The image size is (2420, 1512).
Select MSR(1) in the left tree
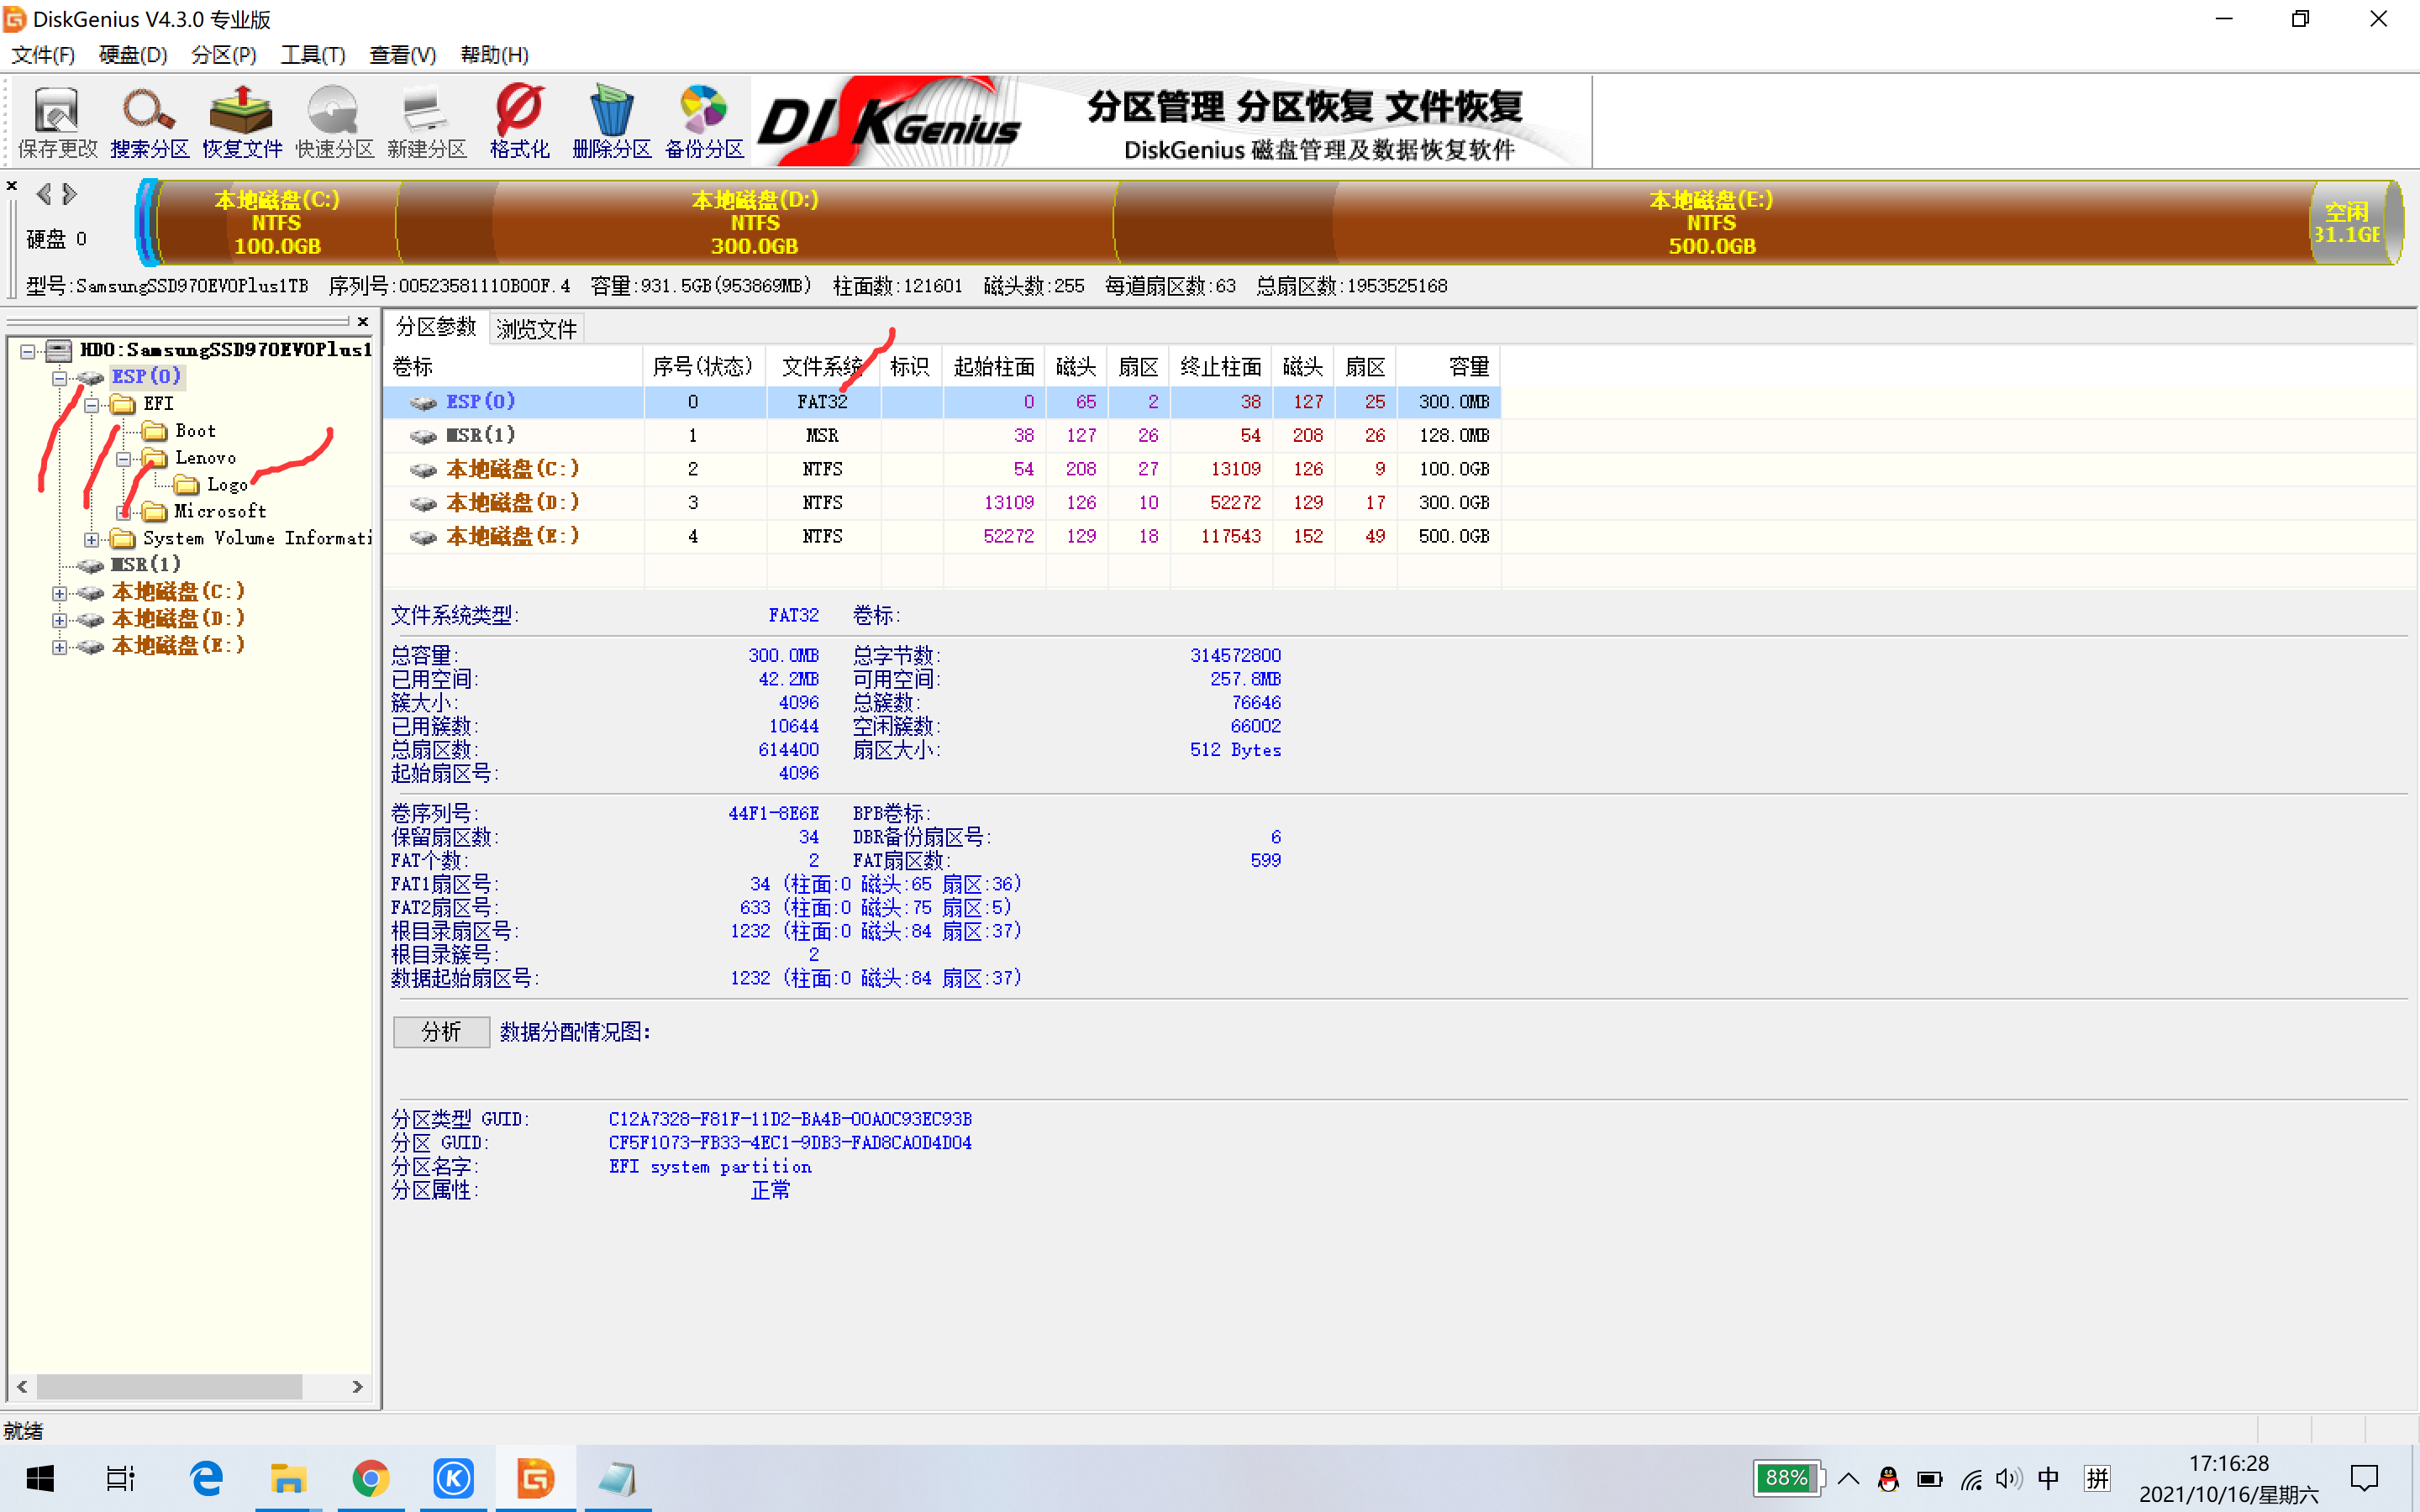[146, 565]
